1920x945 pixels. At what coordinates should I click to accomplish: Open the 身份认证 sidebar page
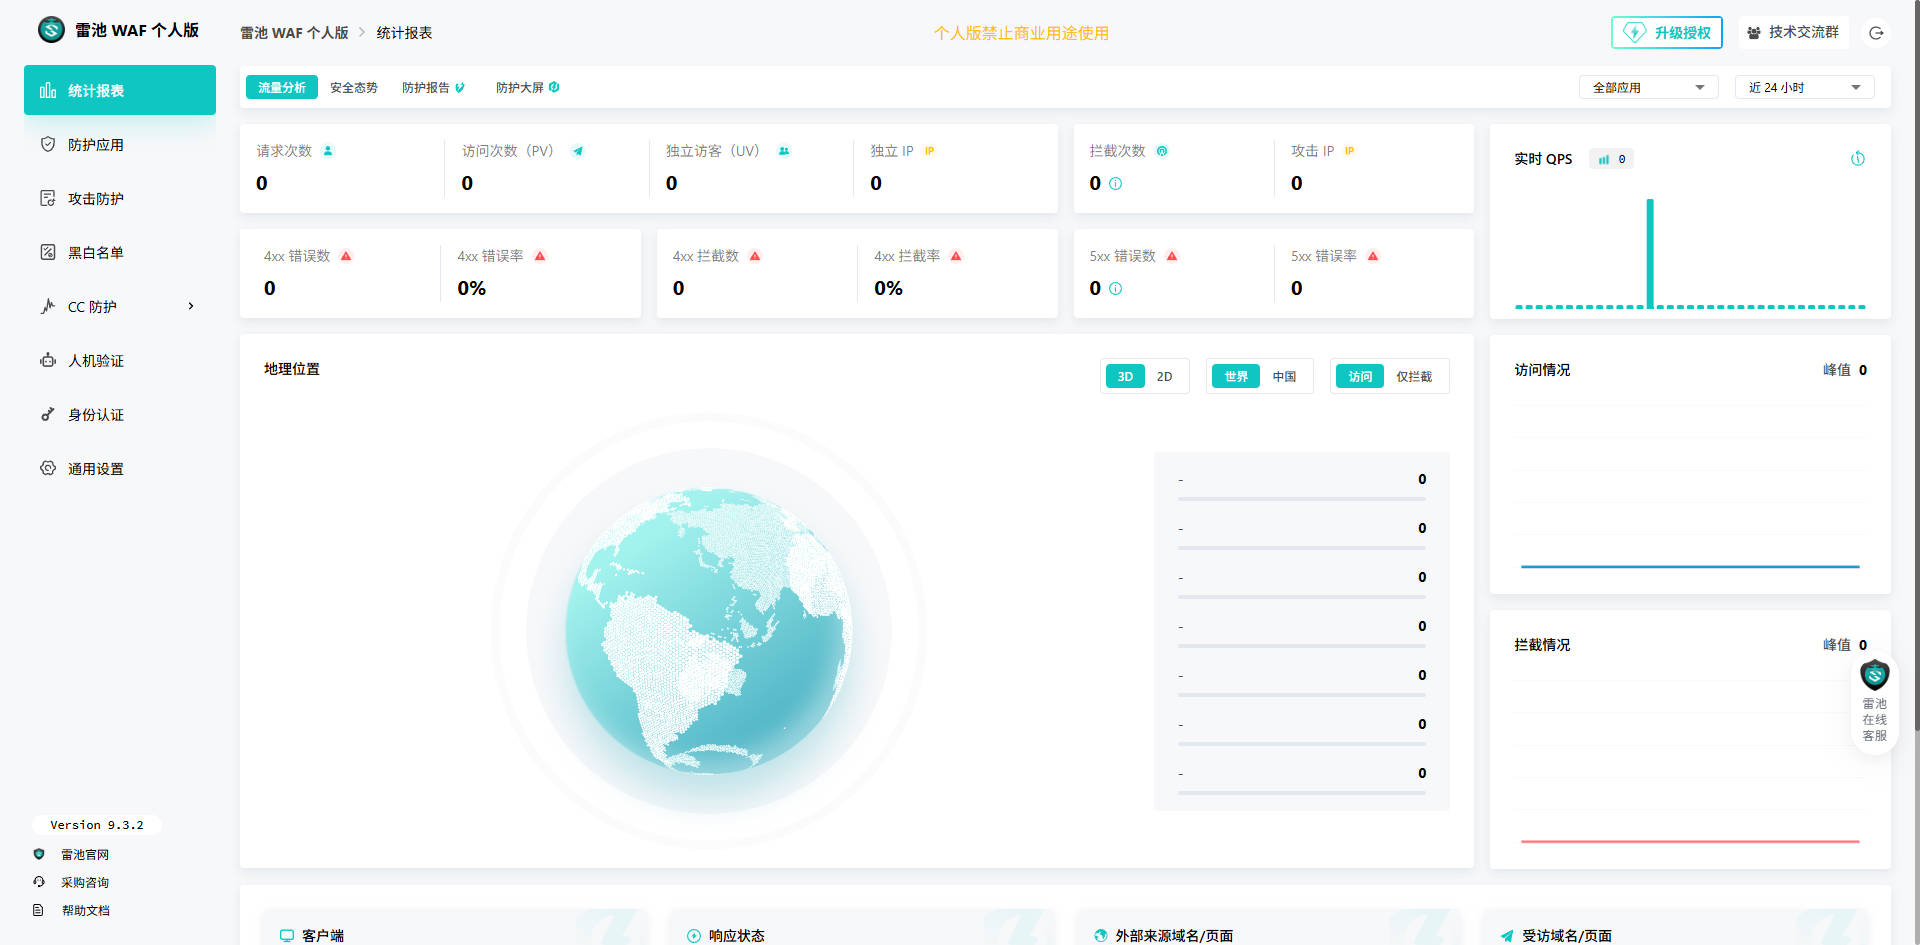(x=120, y=414)
